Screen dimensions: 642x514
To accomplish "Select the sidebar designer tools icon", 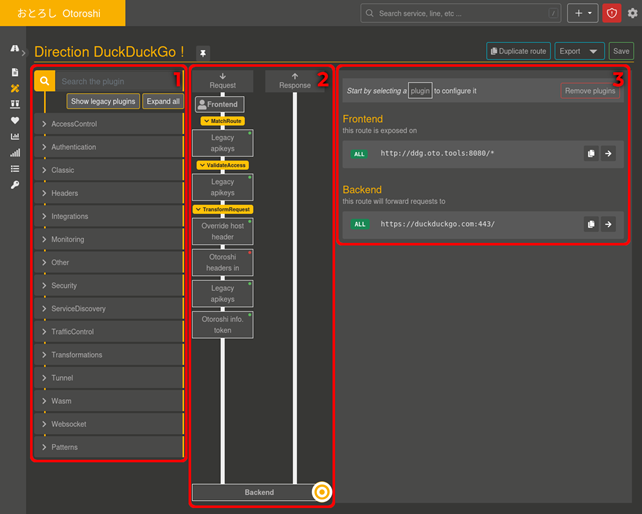I will 15,88.
